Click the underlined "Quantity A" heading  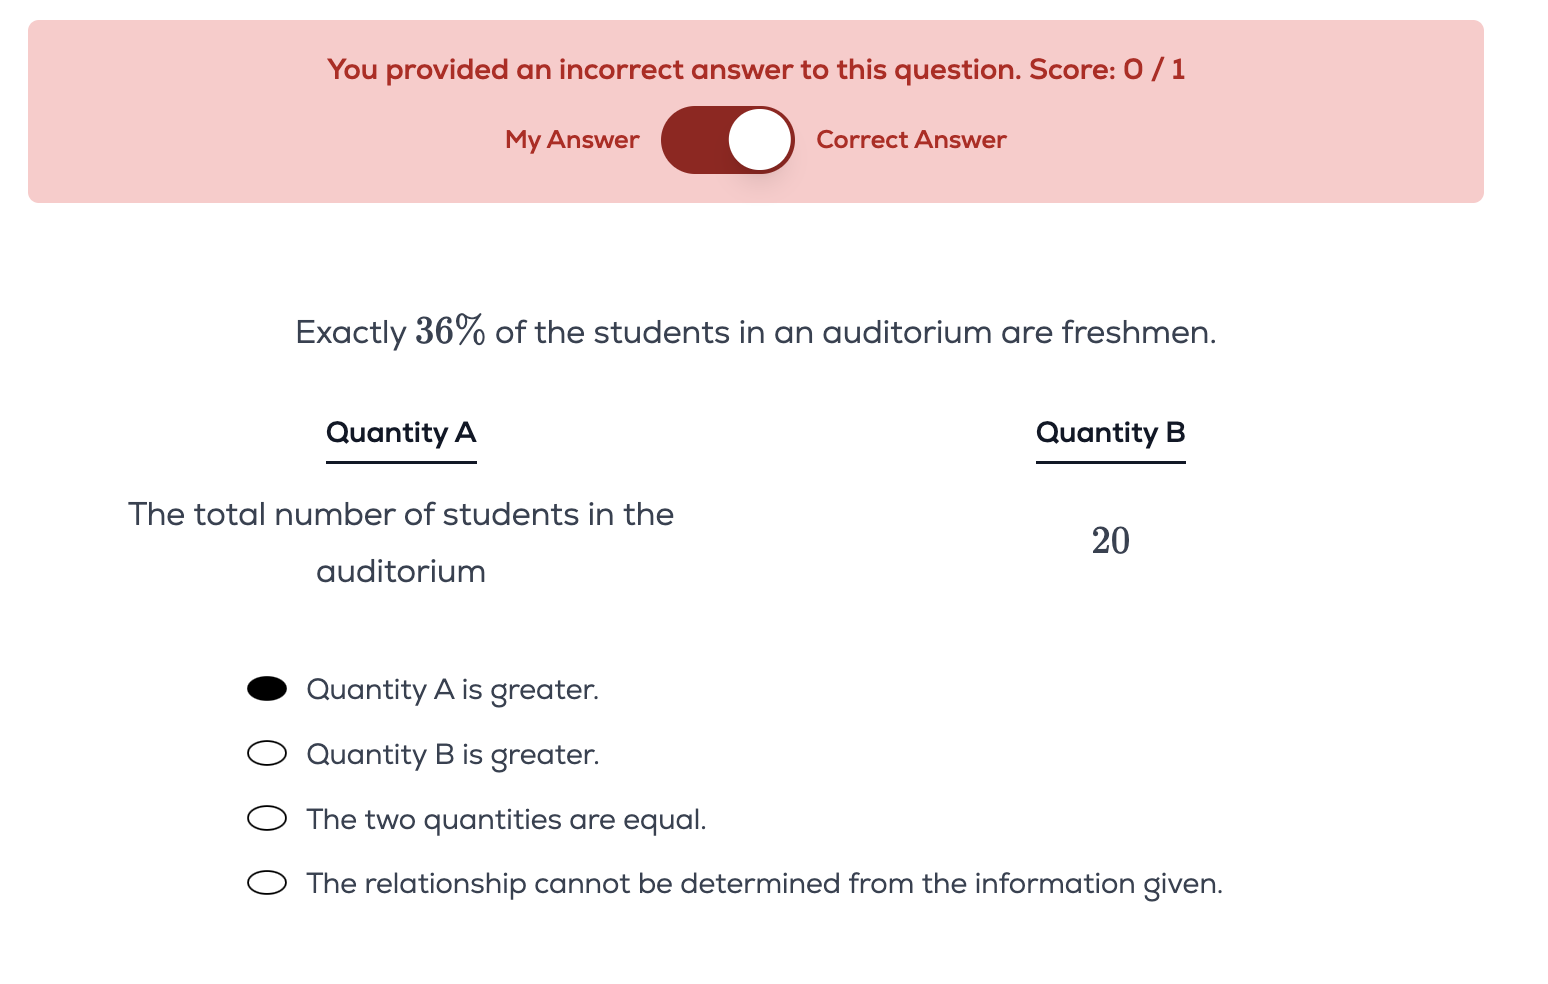click(401, 433)
